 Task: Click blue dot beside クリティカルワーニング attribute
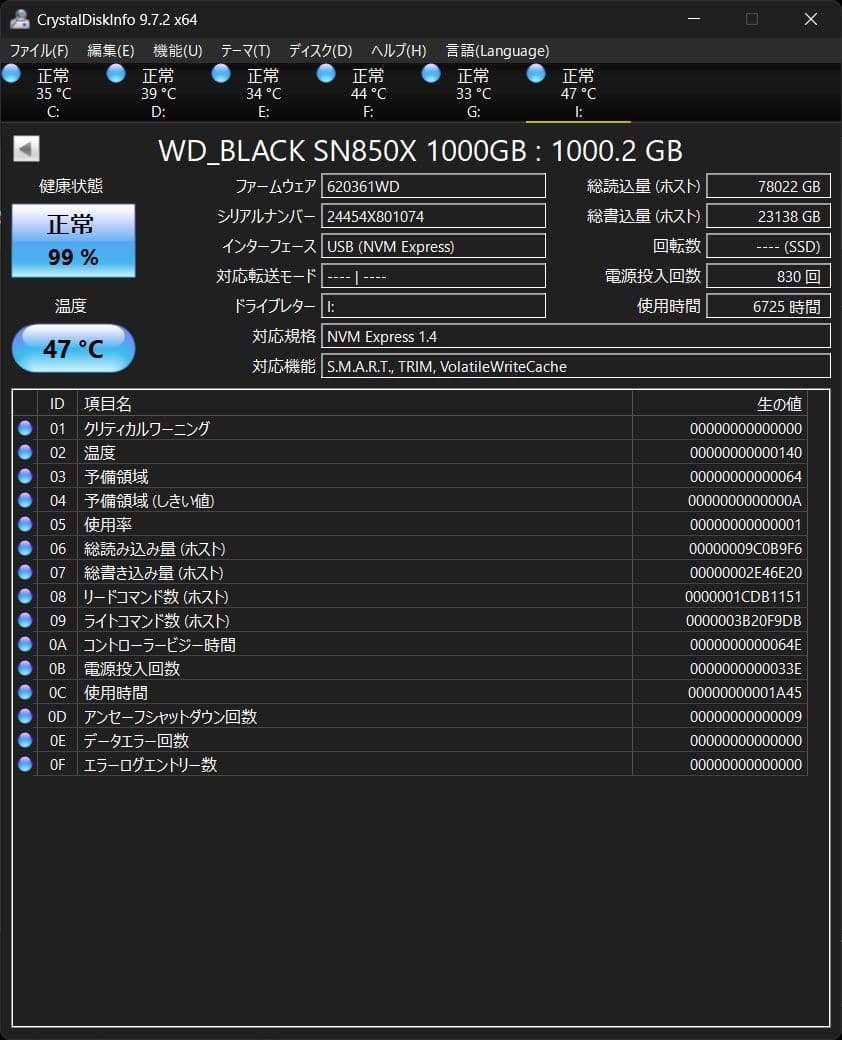[x=24, y=429]
